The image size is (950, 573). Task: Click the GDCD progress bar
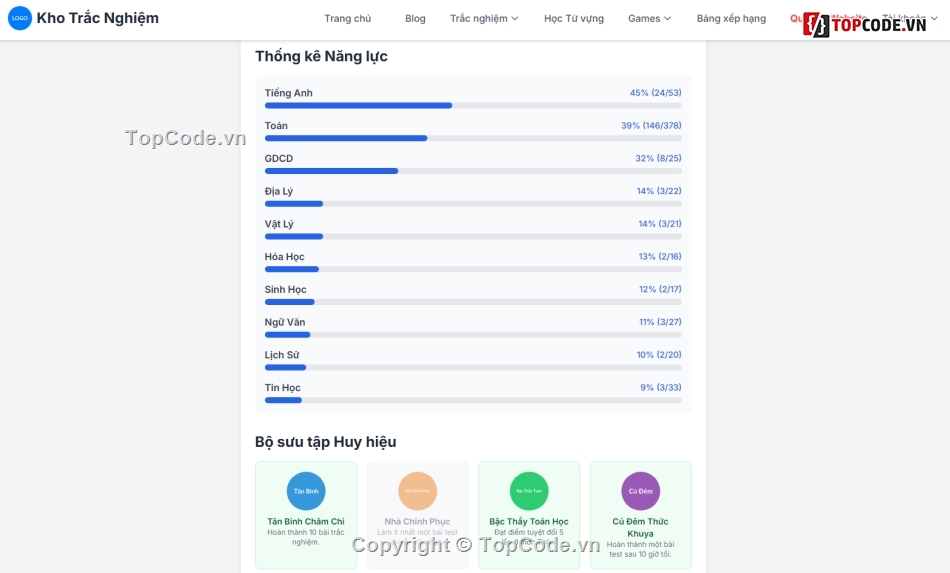click(x=473, y=171)
